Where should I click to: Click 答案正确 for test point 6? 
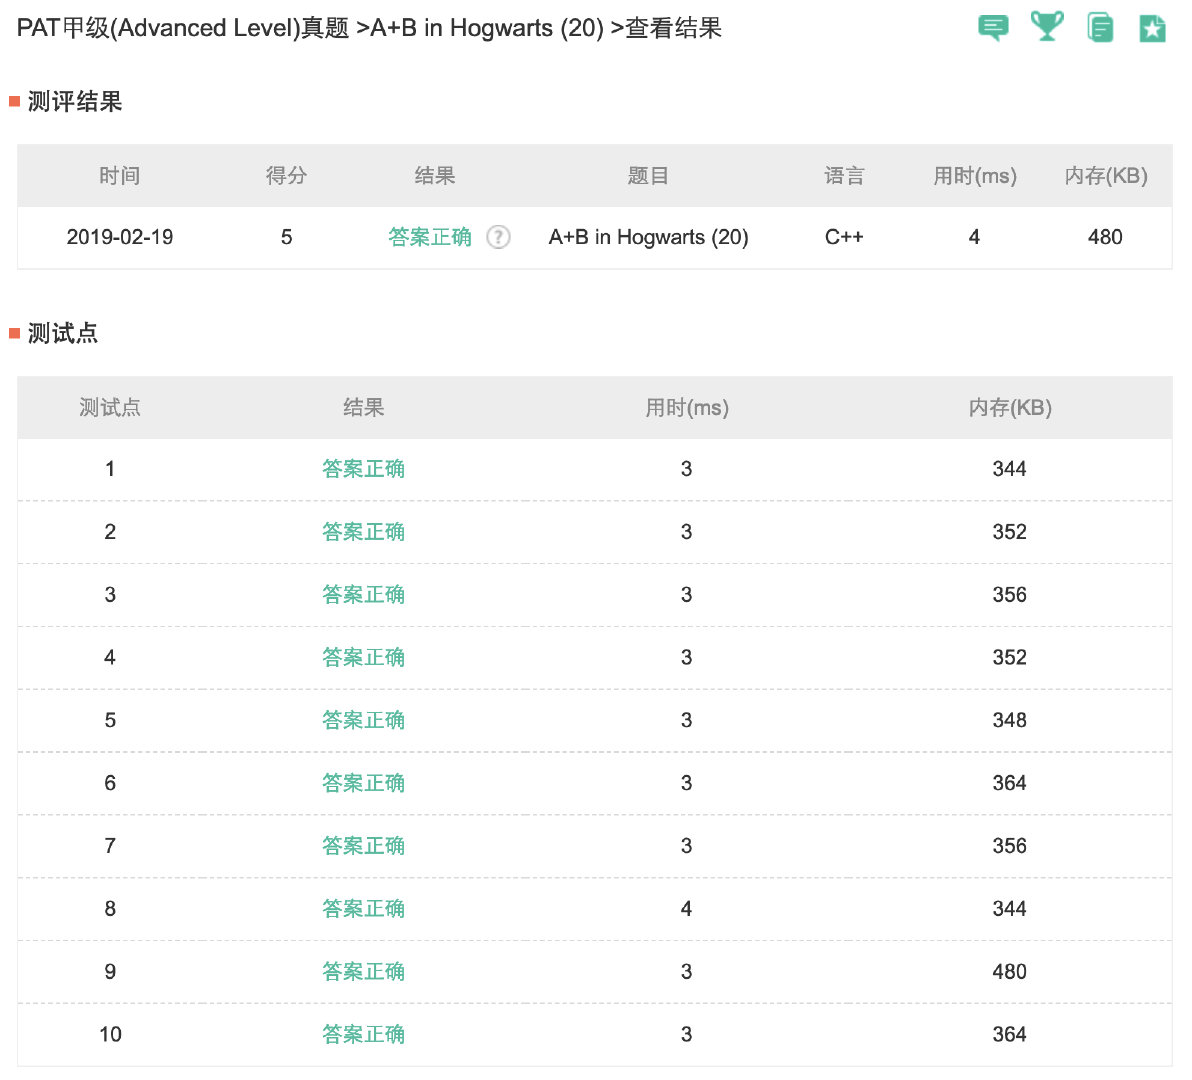click(363, 783)
